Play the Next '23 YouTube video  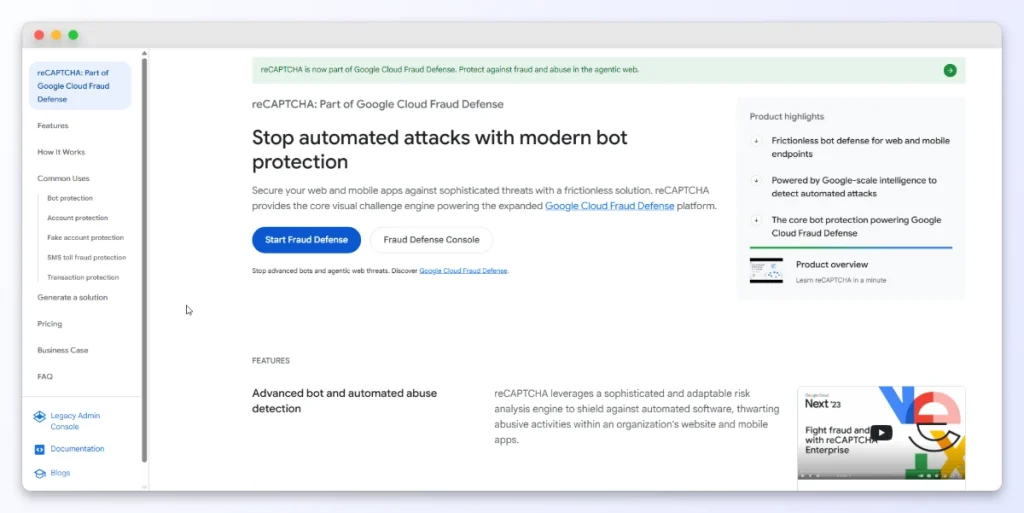(x=881, y=432)
